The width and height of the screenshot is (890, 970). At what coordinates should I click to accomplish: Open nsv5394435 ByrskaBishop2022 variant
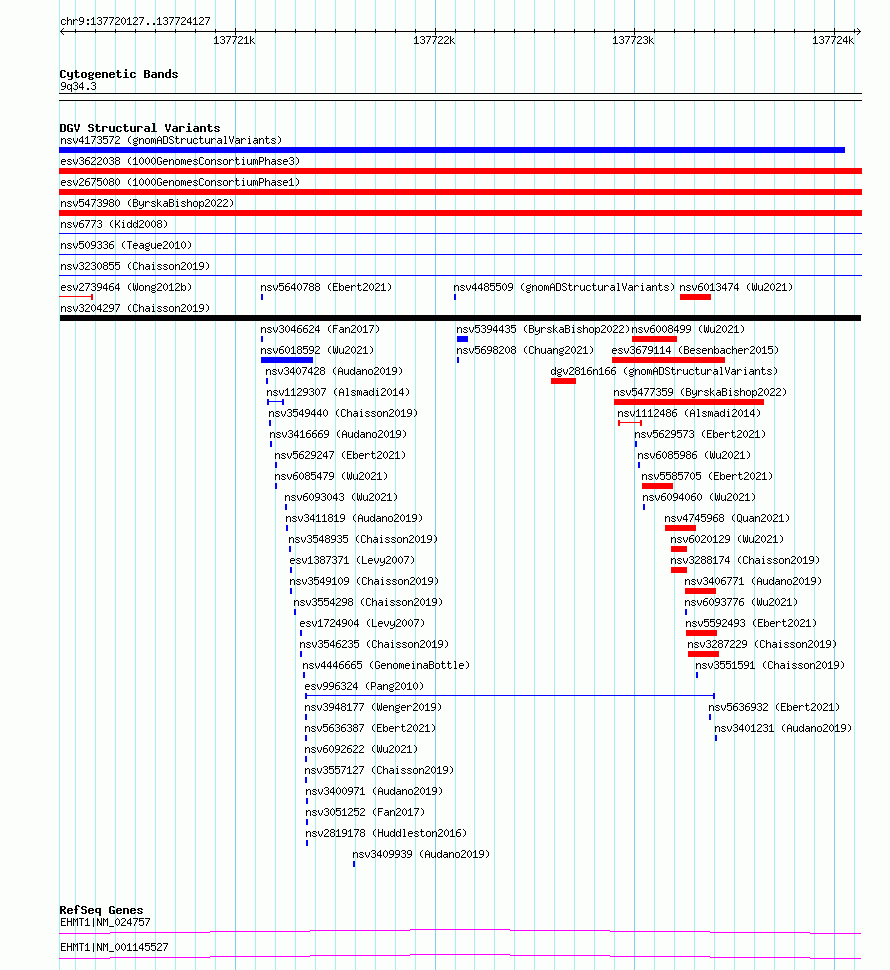coord(543,330)
